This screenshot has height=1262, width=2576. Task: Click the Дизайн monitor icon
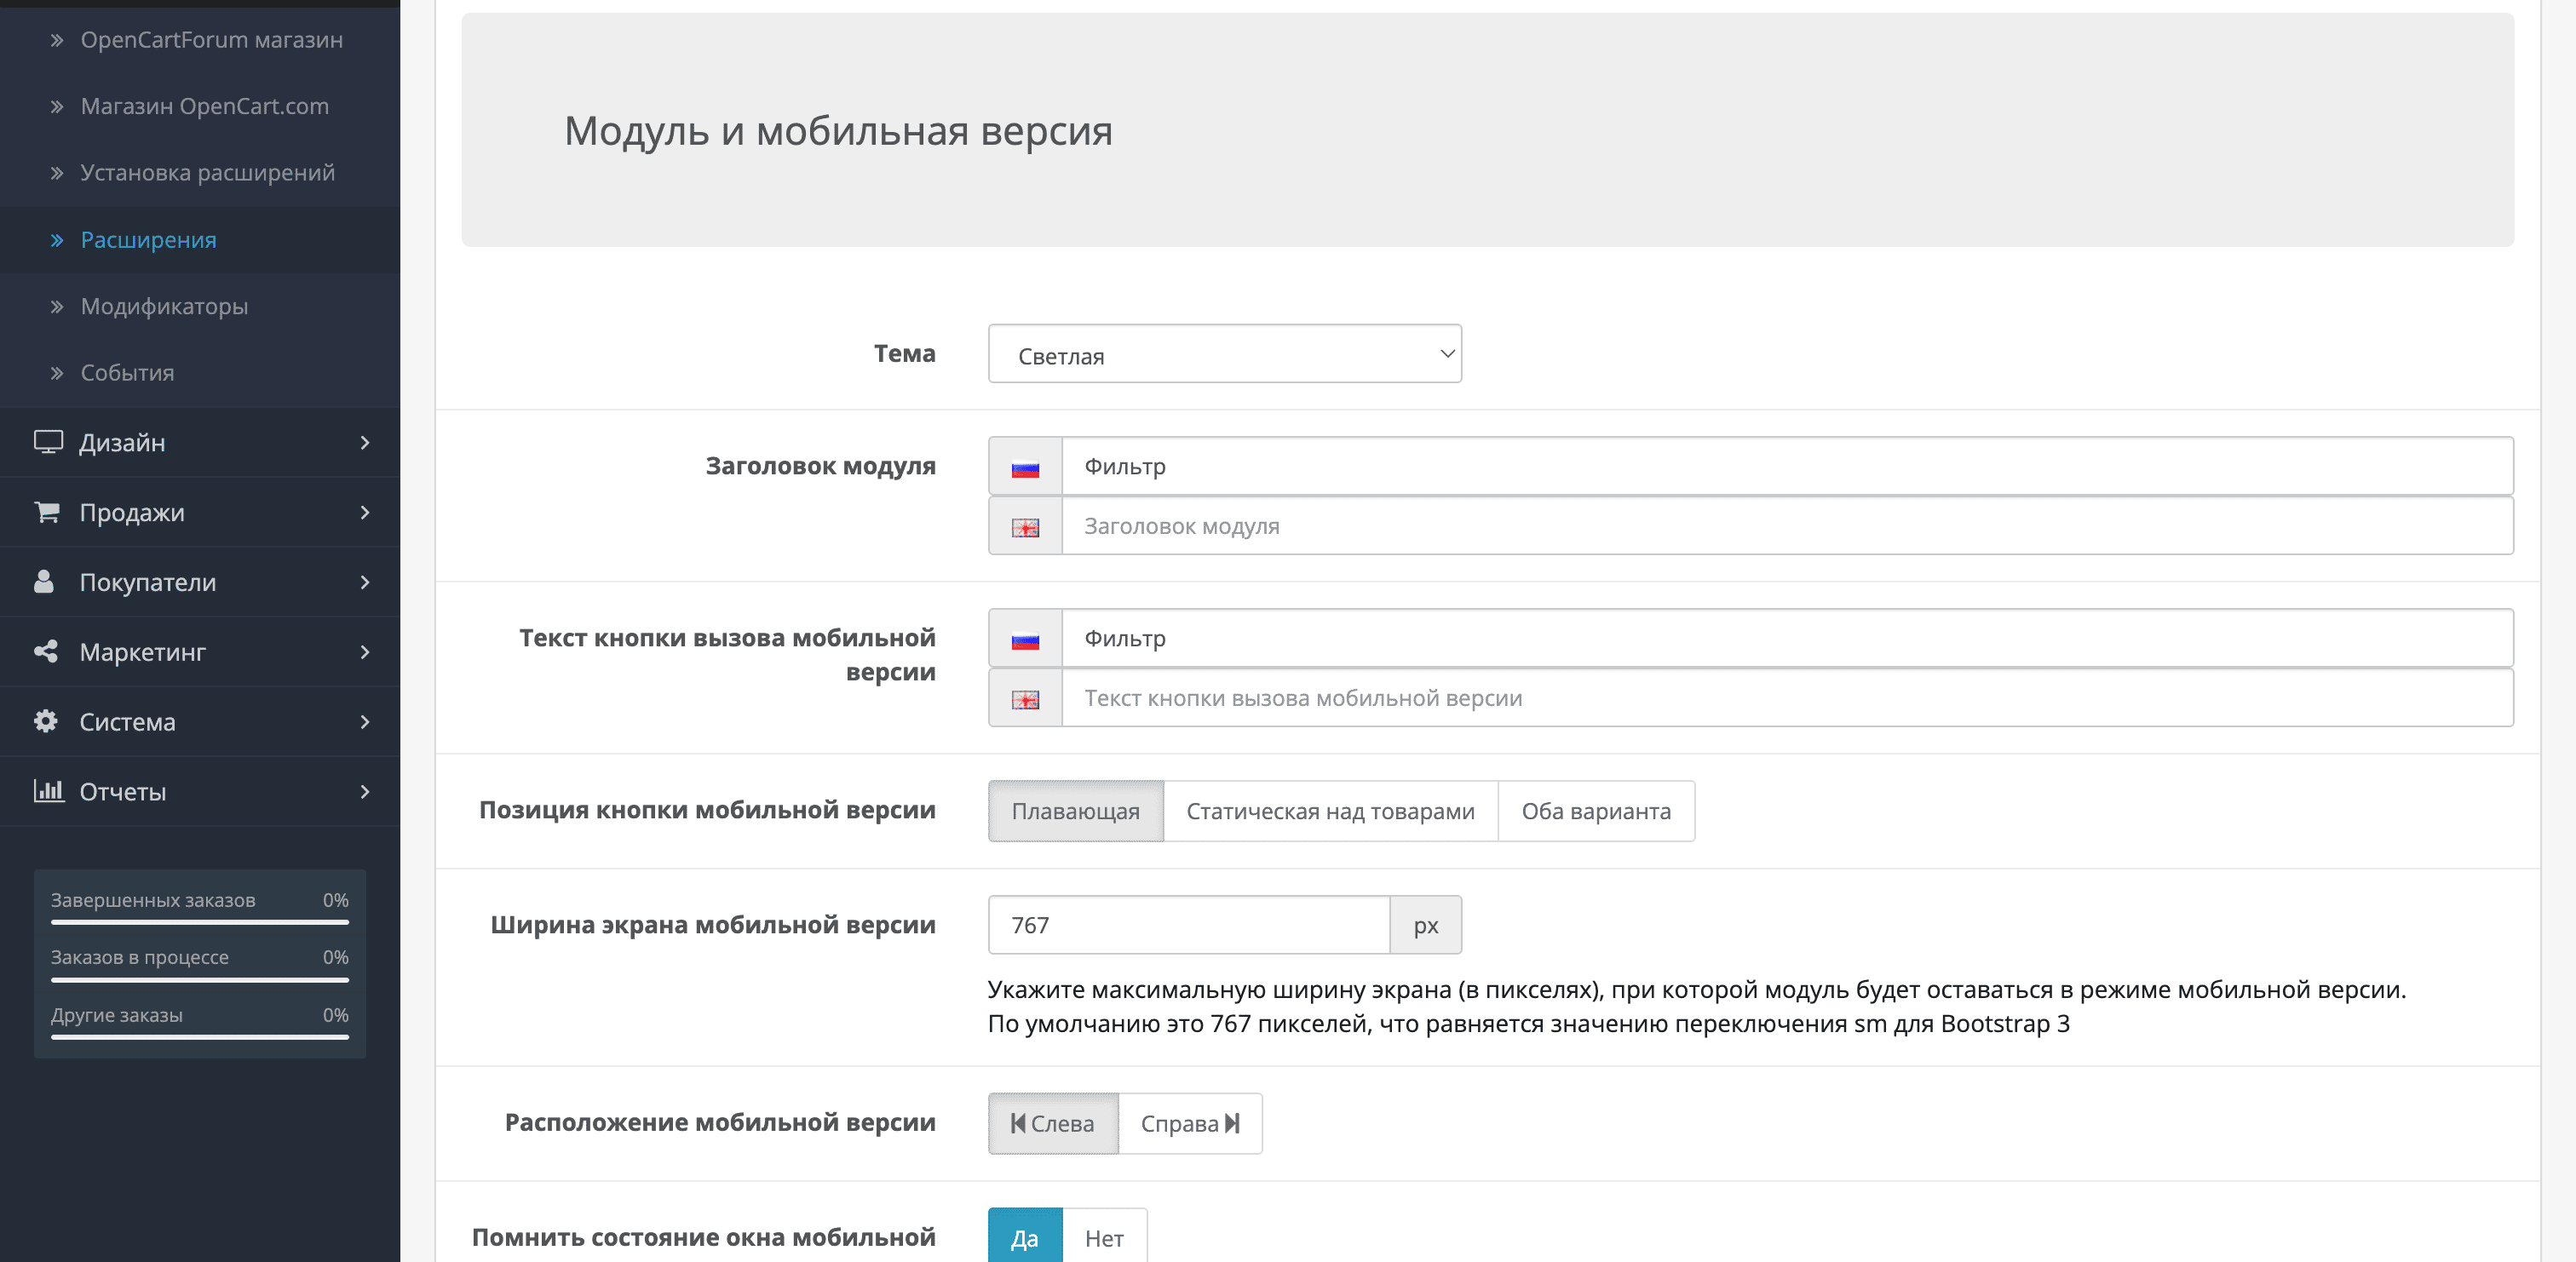click(x=48, y=442)
